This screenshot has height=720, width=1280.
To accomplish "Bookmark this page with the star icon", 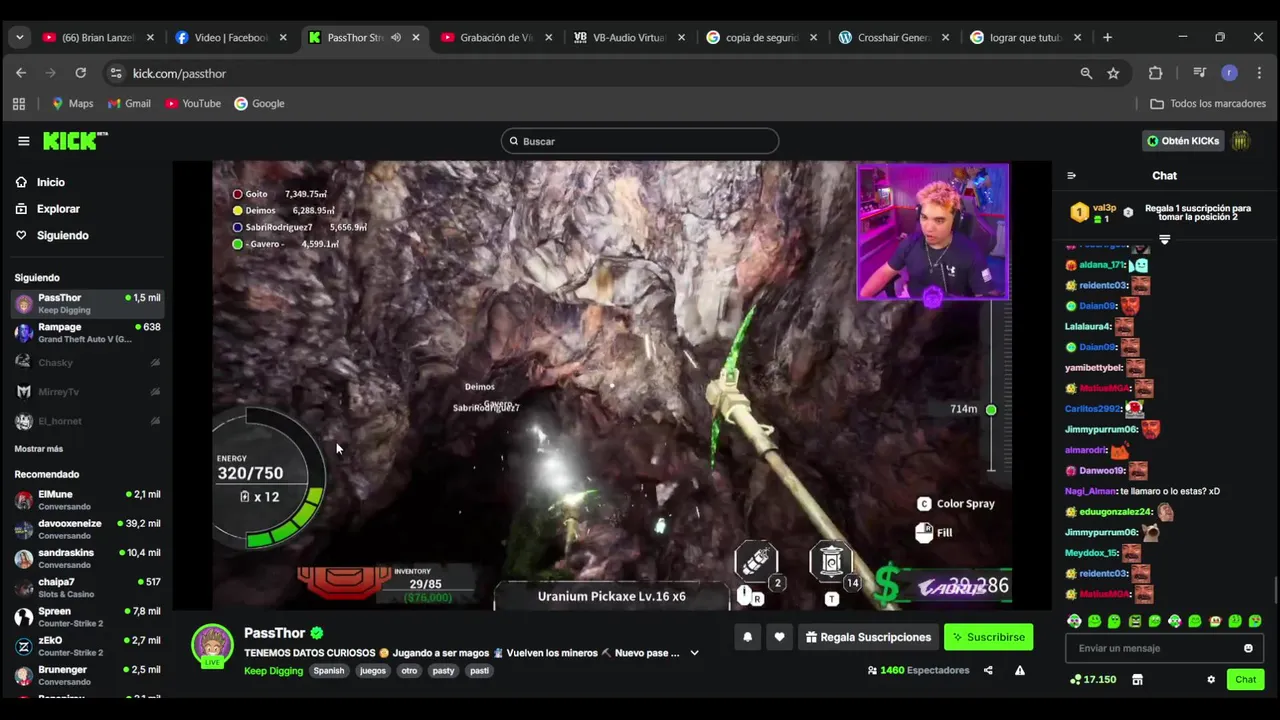I will pyautogui.click(x=1113, y=73).
